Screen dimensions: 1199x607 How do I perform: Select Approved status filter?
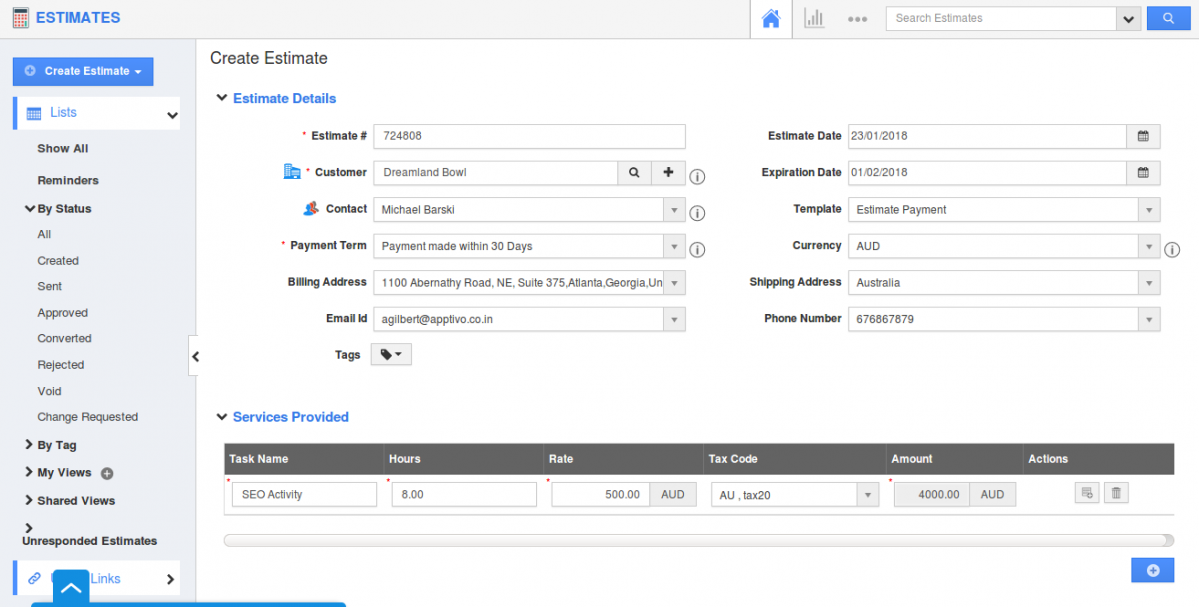[x=63, y=313]
